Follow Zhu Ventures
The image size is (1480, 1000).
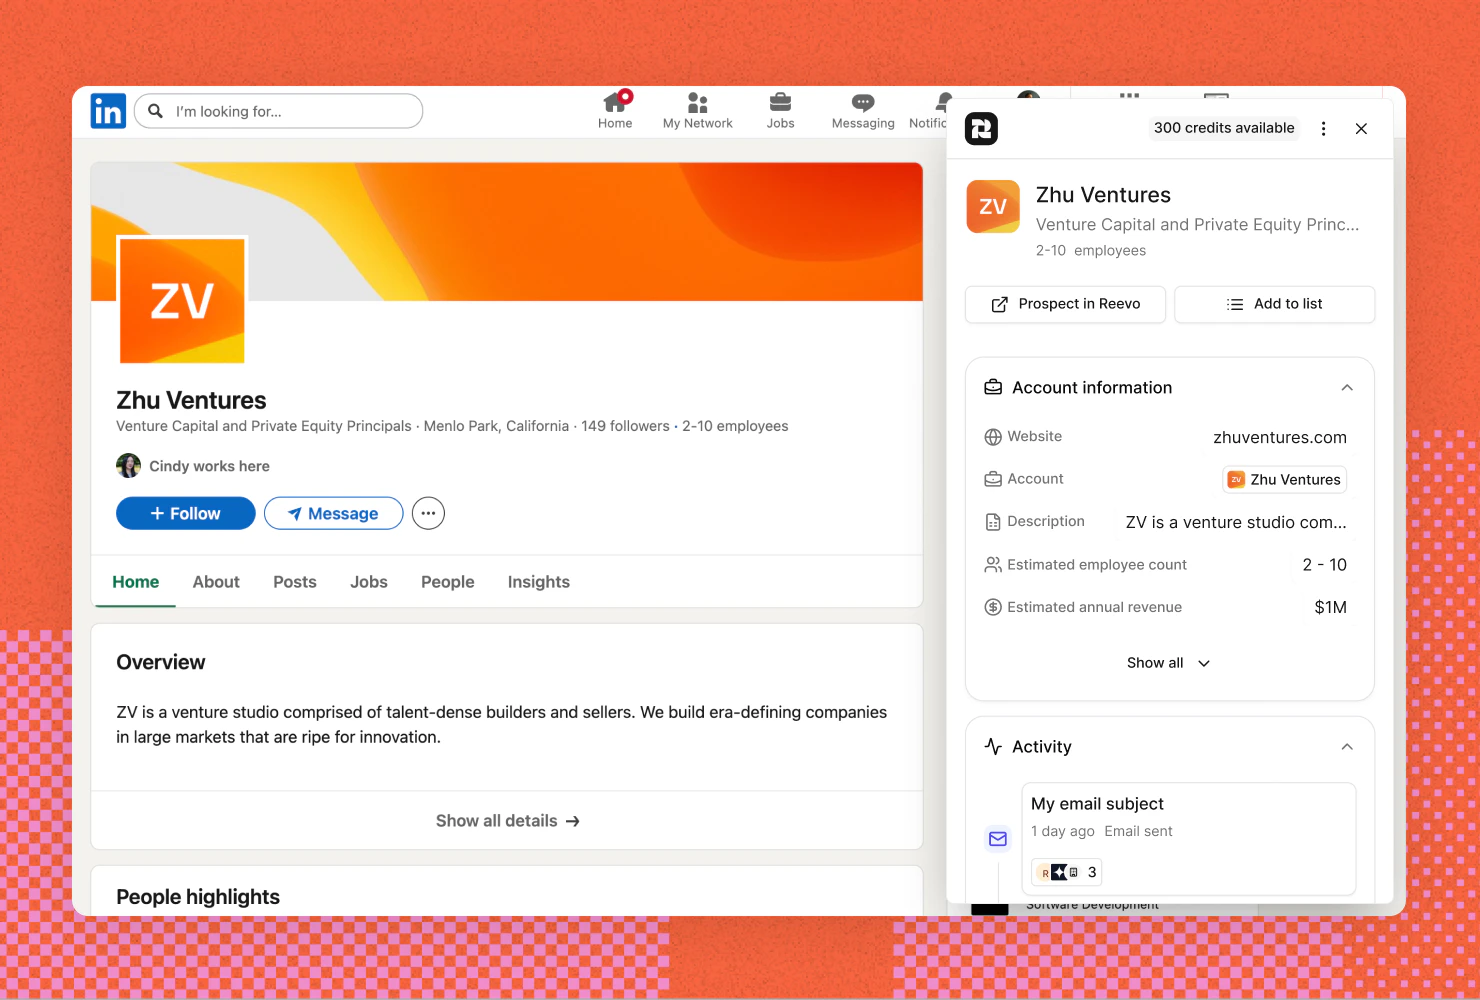click(x=185, y=513)
